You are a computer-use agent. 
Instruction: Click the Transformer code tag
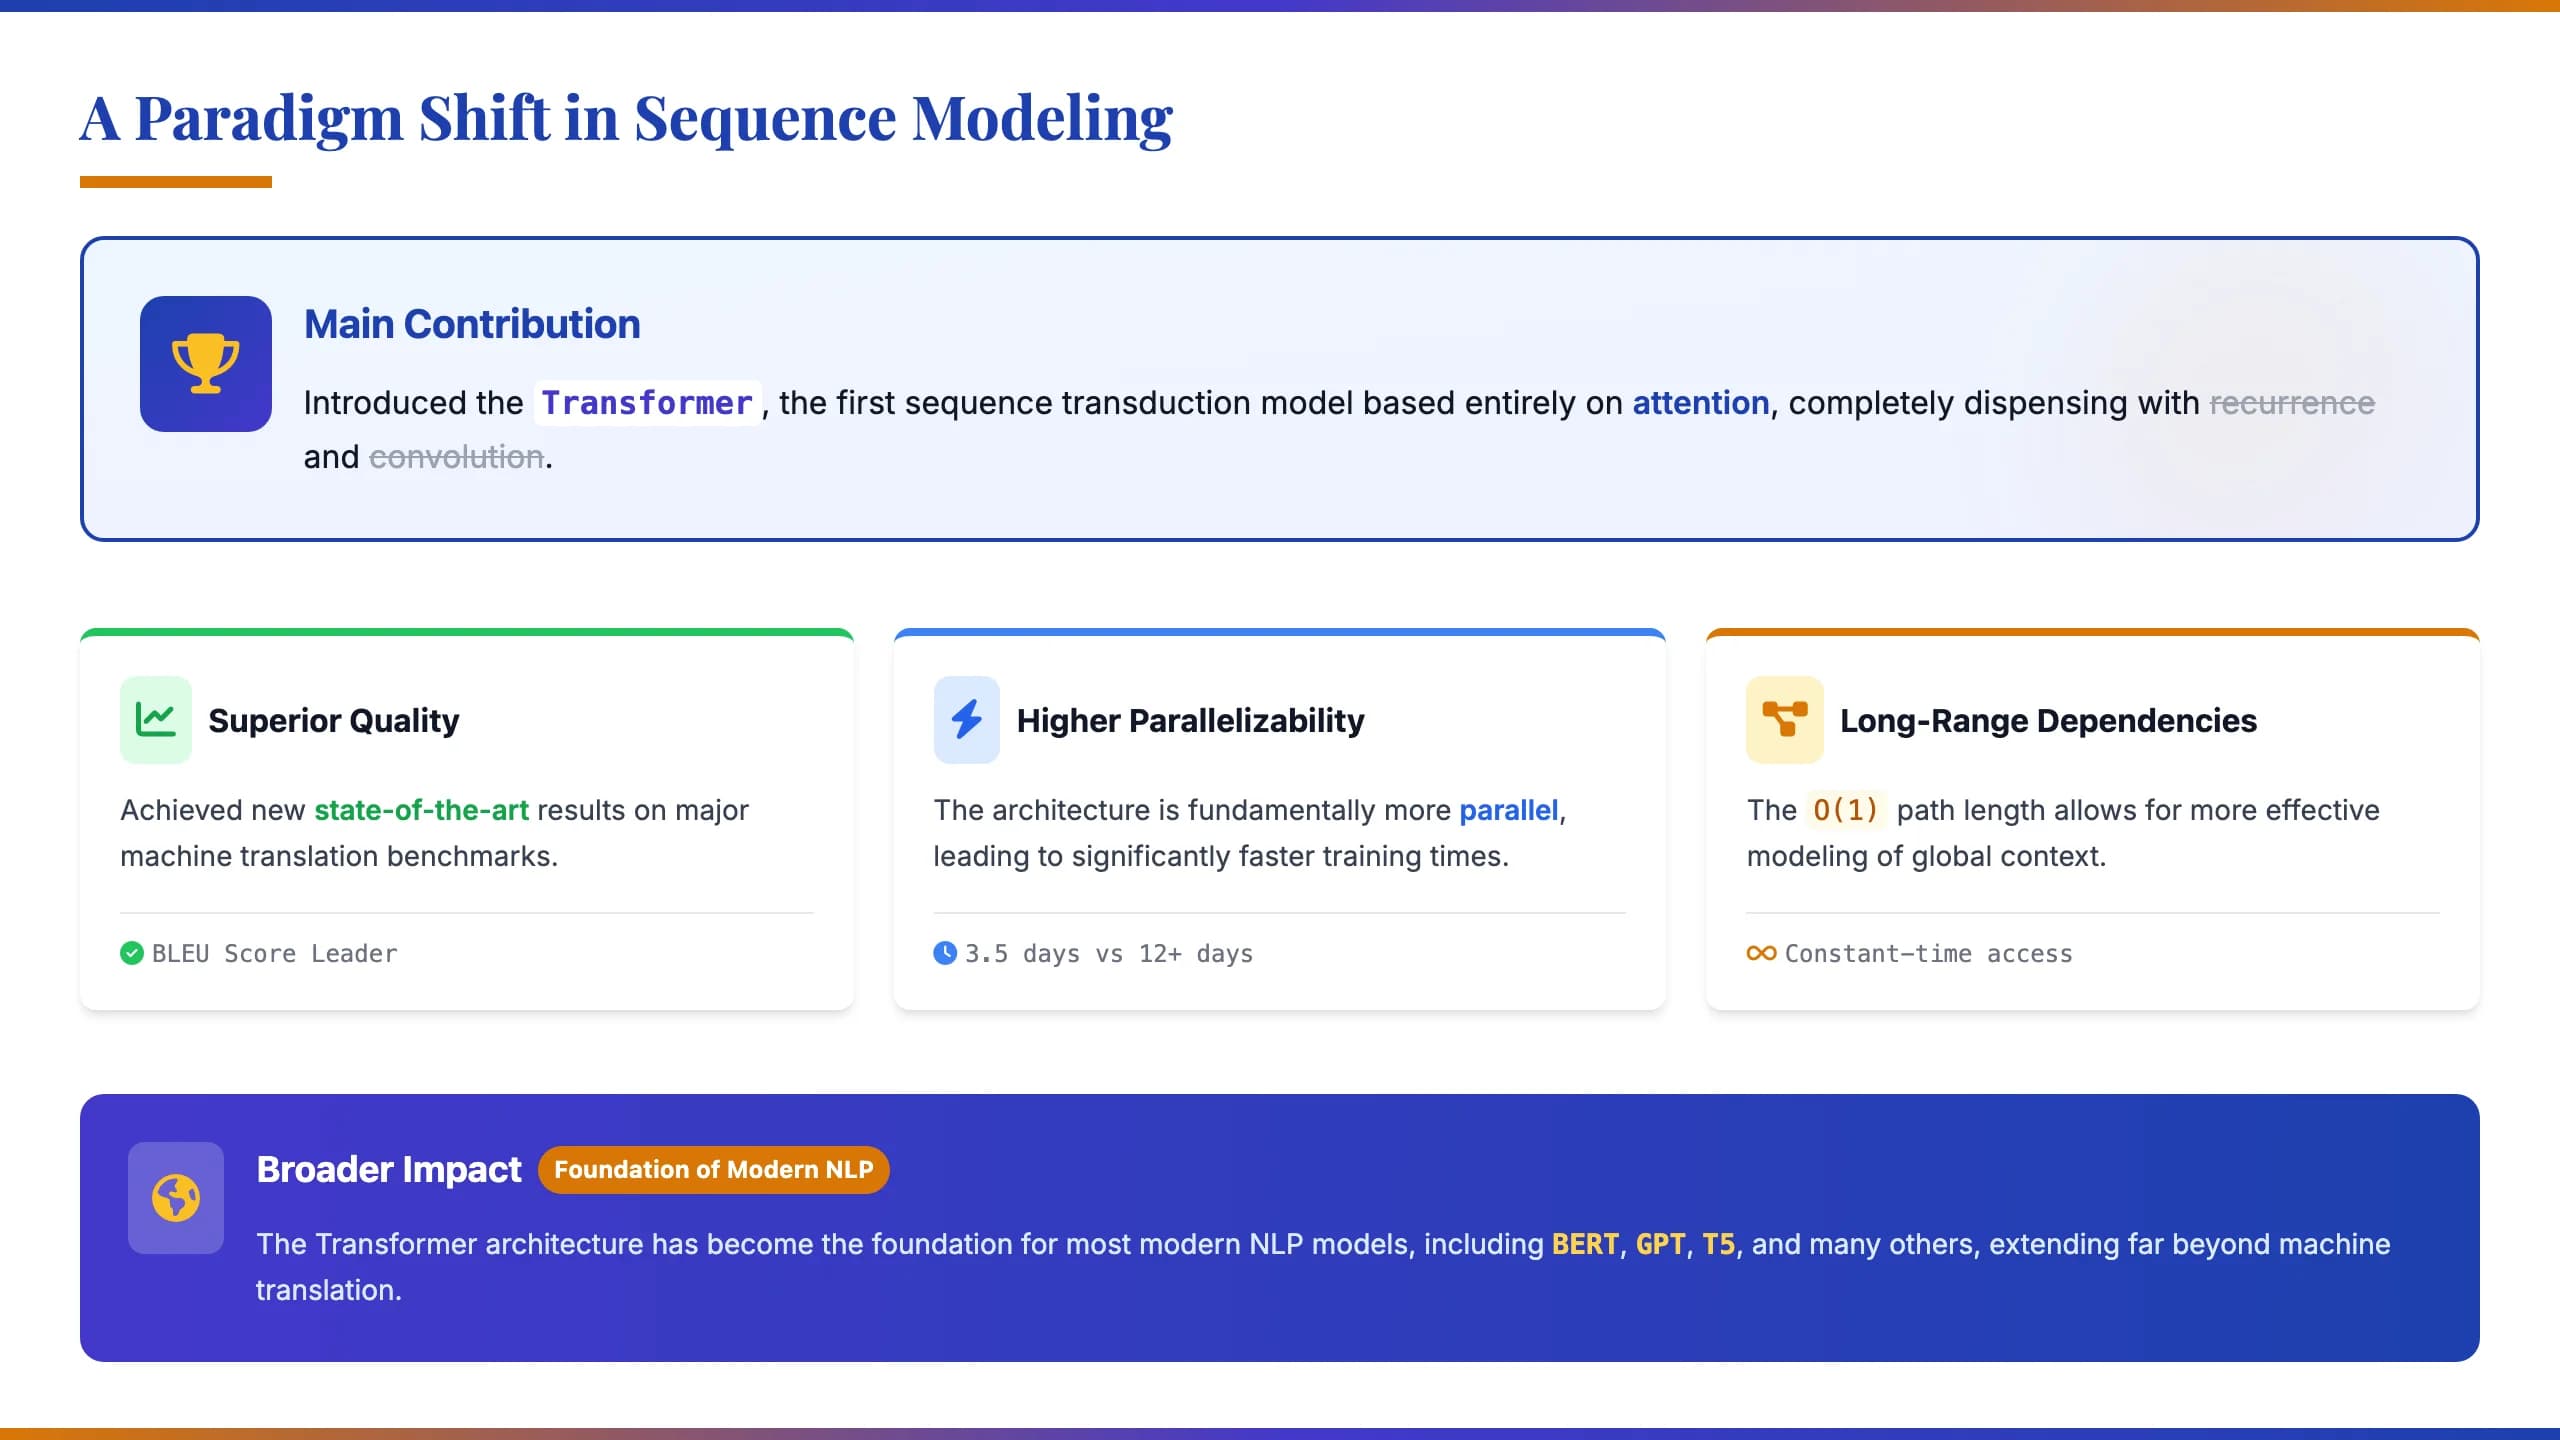click(647, 403)
